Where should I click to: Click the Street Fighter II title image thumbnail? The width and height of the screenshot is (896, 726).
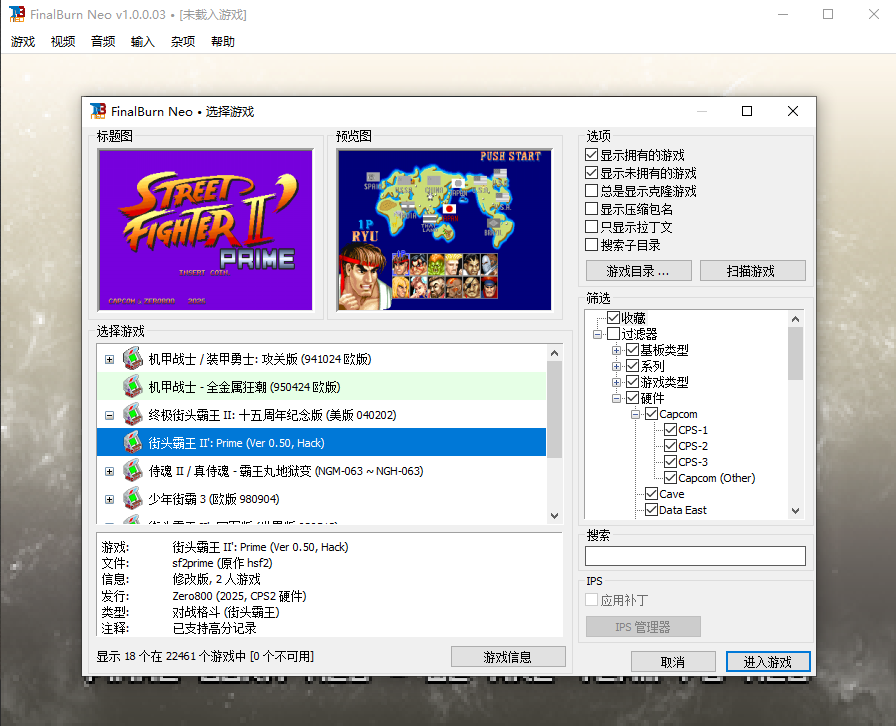click(x=205, y=229)
